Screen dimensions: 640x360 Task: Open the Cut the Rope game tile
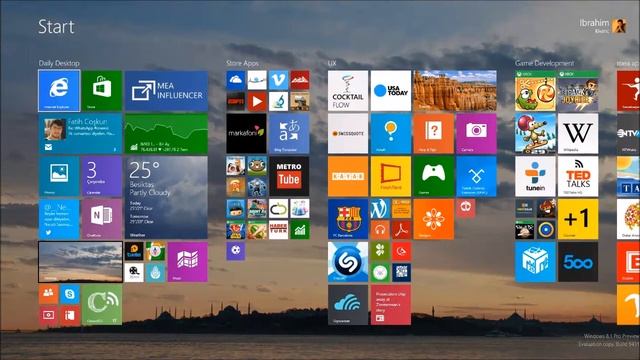(535, 91)
